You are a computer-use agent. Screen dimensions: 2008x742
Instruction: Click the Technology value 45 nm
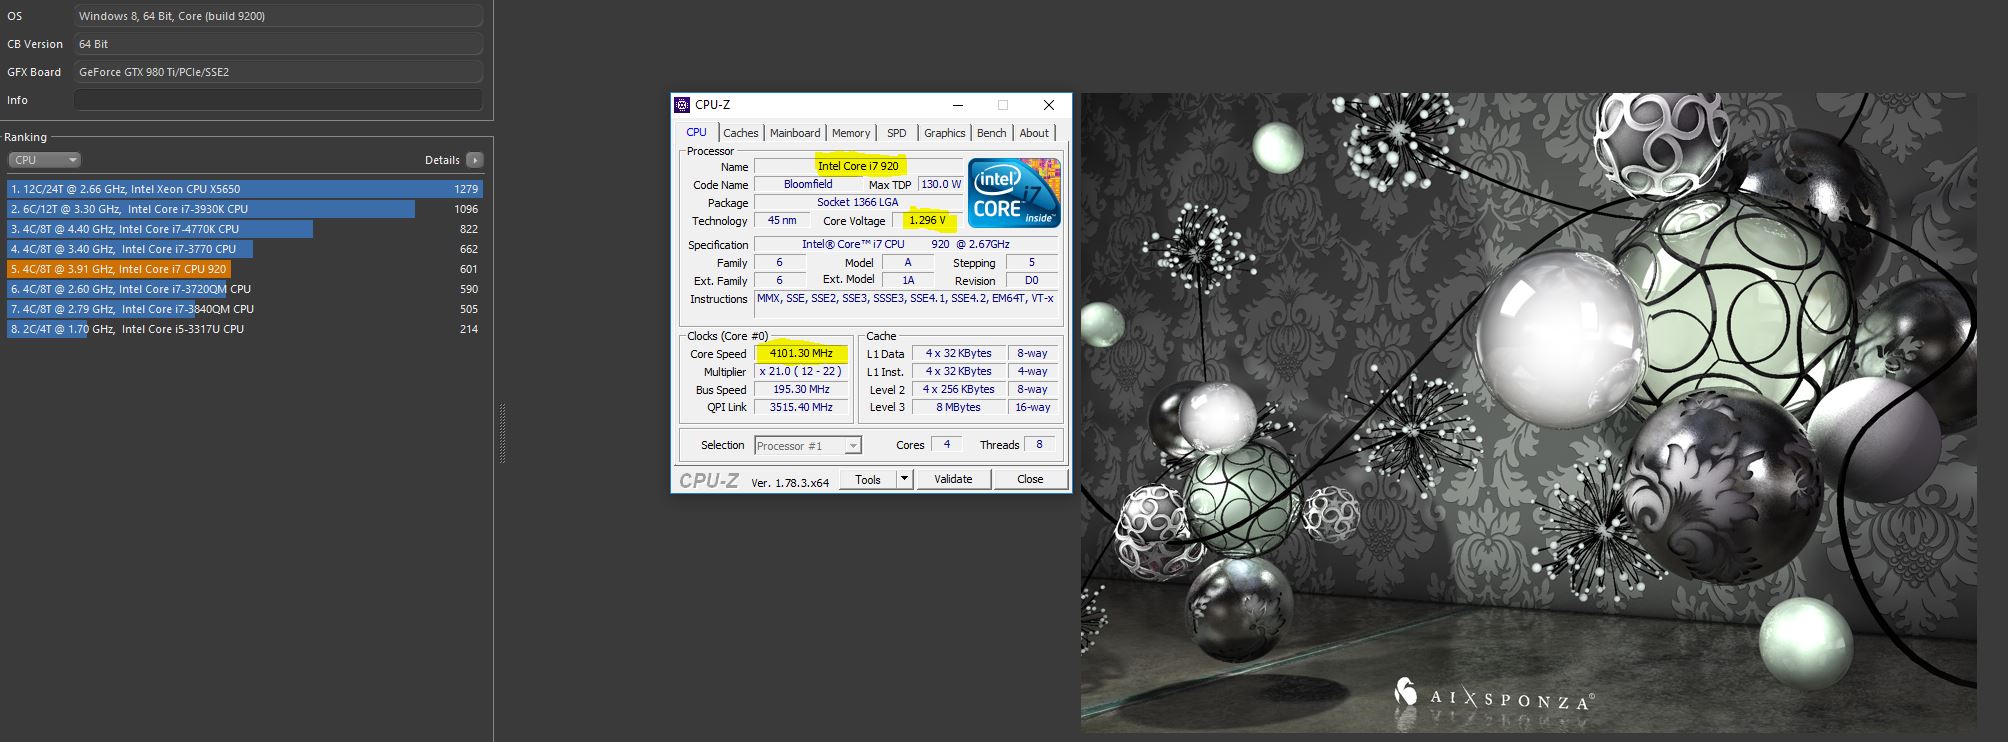coord(782,220)
